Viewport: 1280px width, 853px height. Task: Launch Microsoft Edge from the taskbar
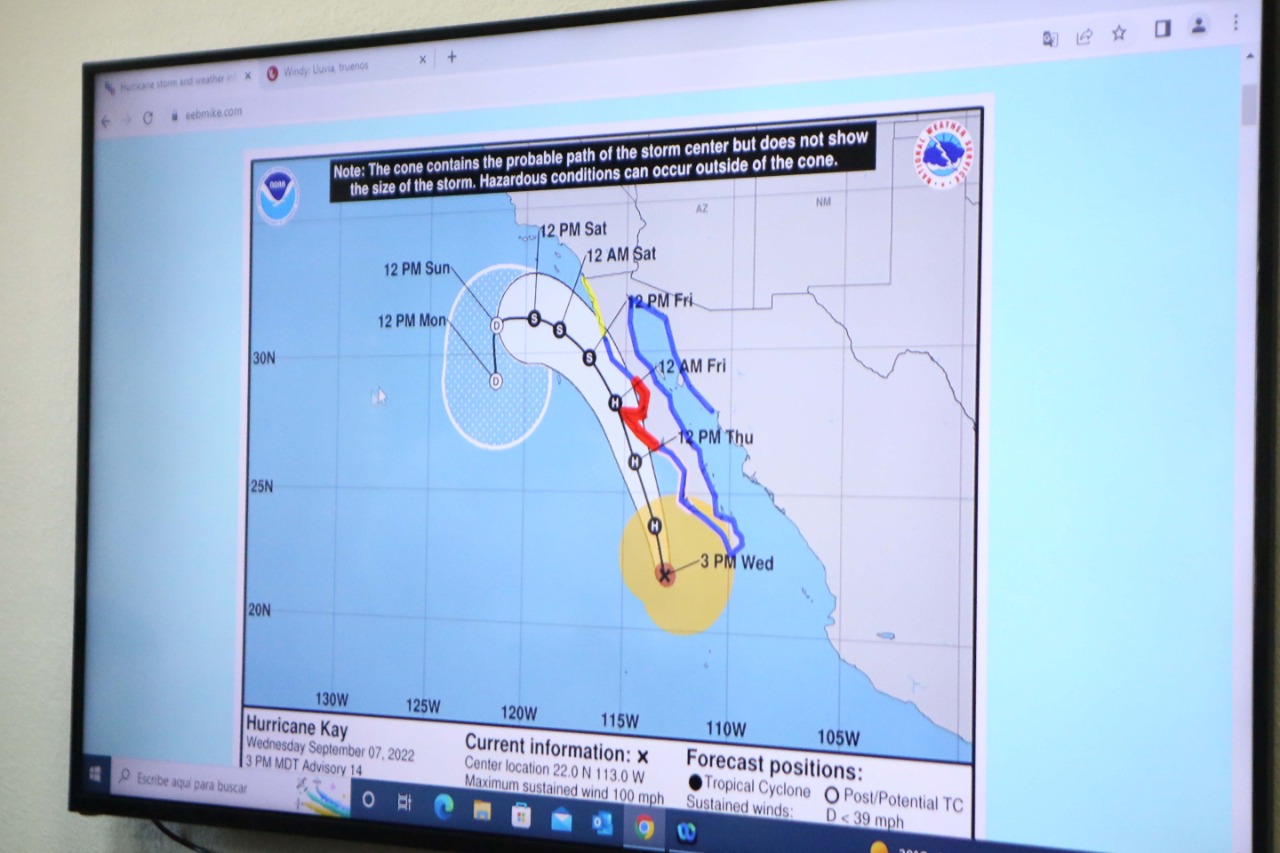point(443,807)
